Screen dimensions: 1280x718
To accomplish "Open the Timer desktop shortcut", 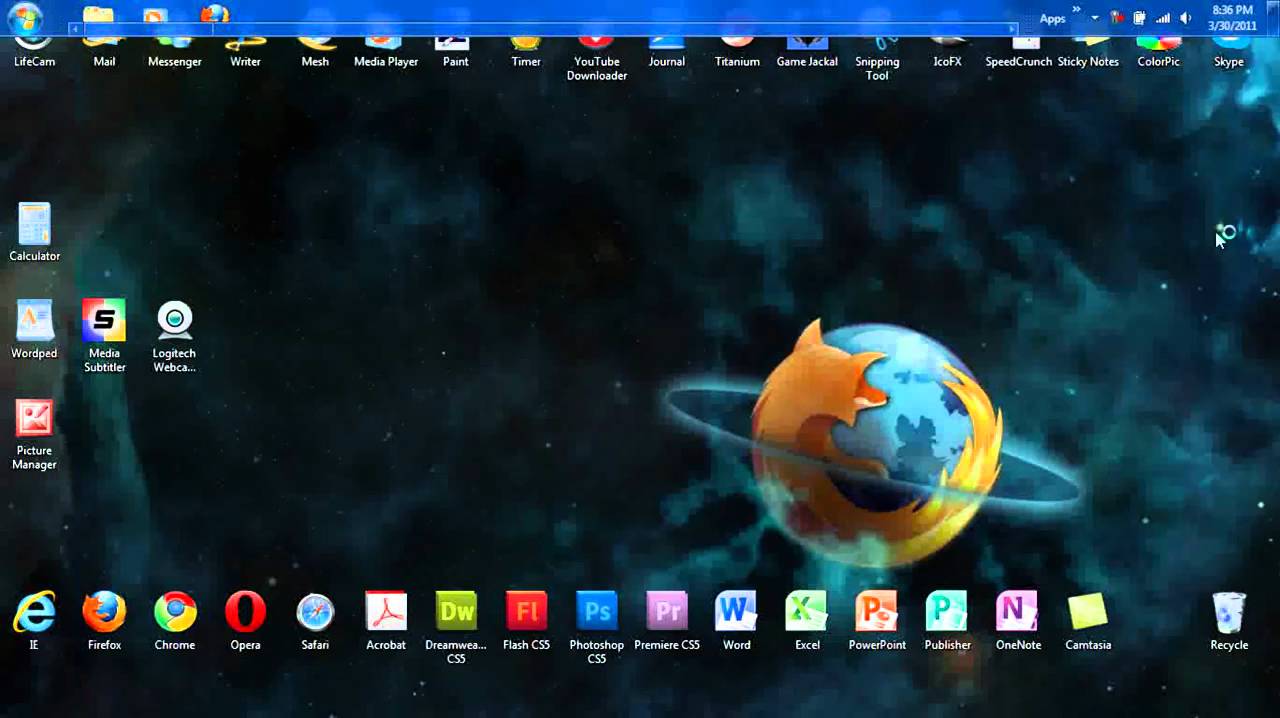I will click(x=526, y=54).
